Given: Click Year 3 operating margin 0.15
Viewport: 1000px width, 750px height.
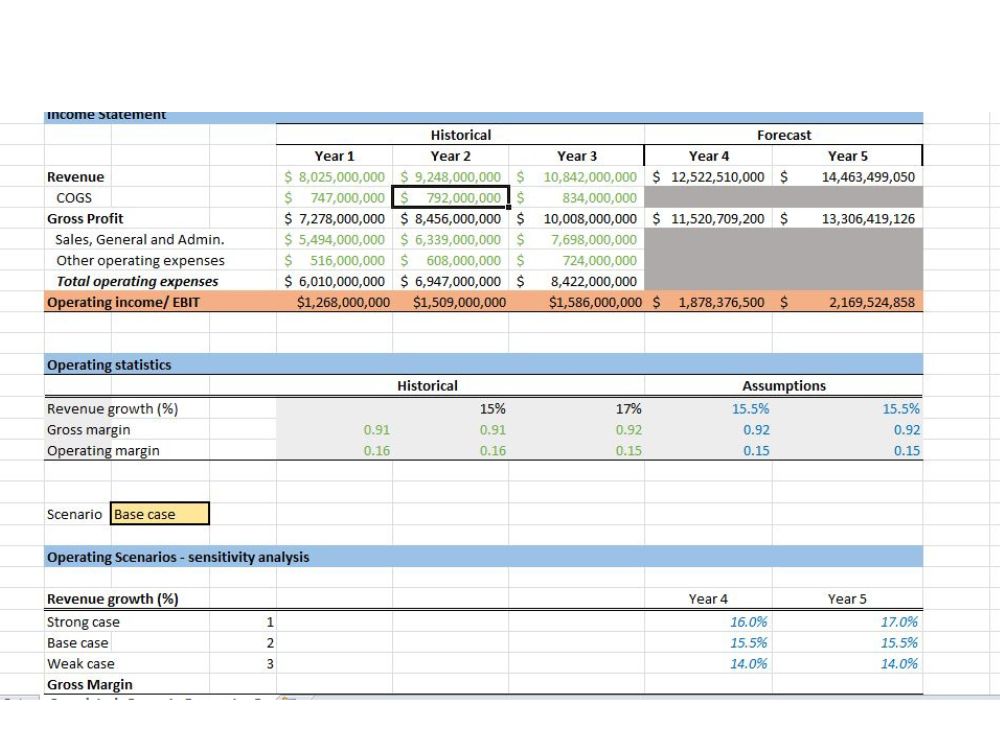Looking at the screenshot, I should click(577, 450).
